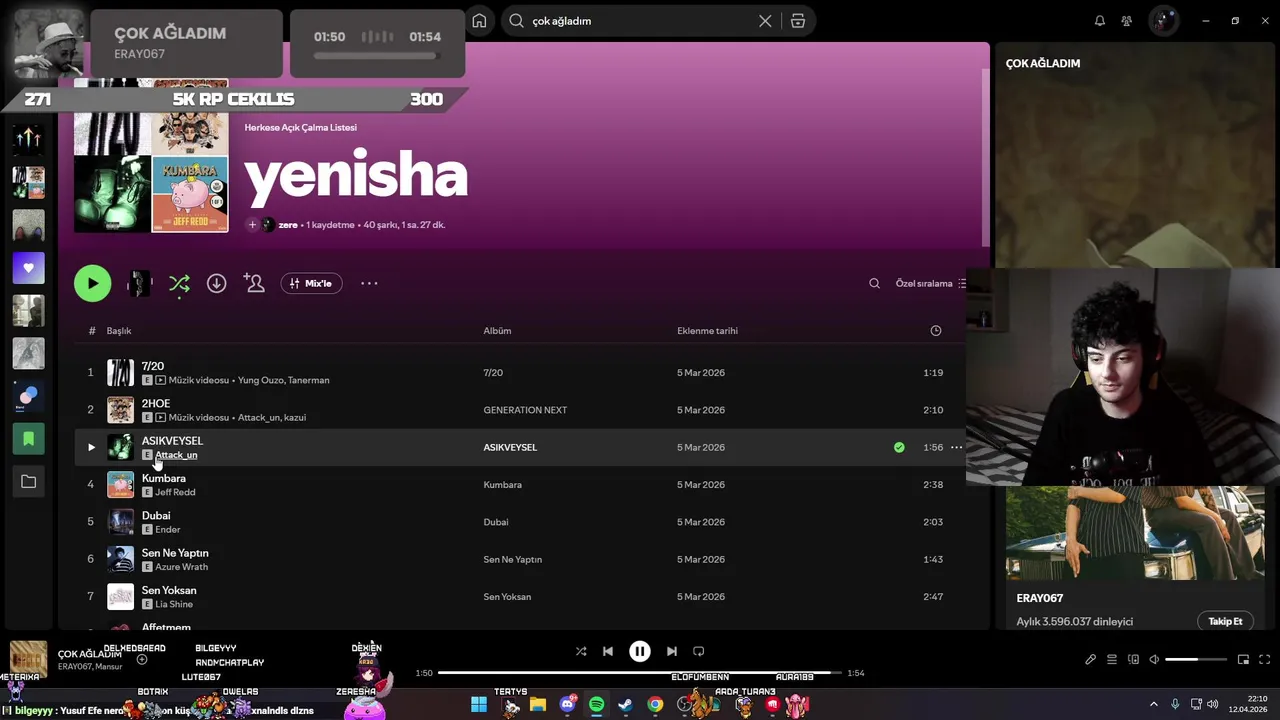Open more options for ASIKVEYSEL row

click(956, 447)
